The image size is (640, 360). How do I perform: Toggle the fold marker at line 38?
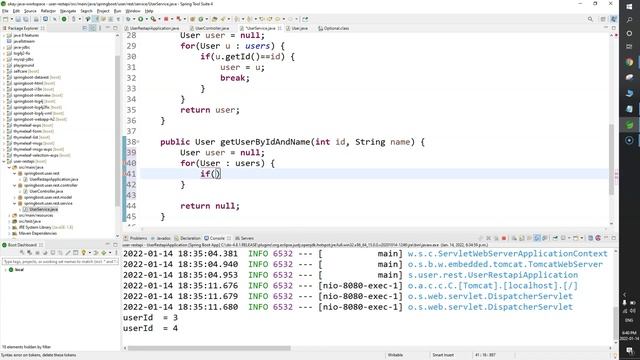(138, 142)
